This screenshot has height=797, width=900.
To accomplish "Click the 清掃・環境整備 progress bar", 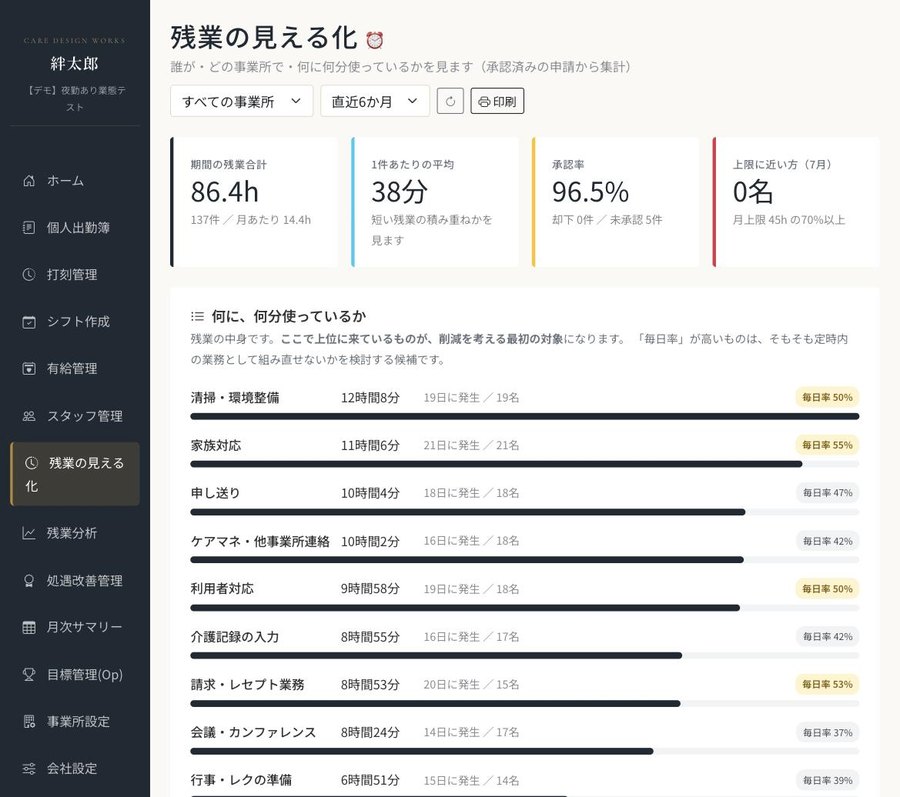I will pyautogui.click(x=525, y=417).
